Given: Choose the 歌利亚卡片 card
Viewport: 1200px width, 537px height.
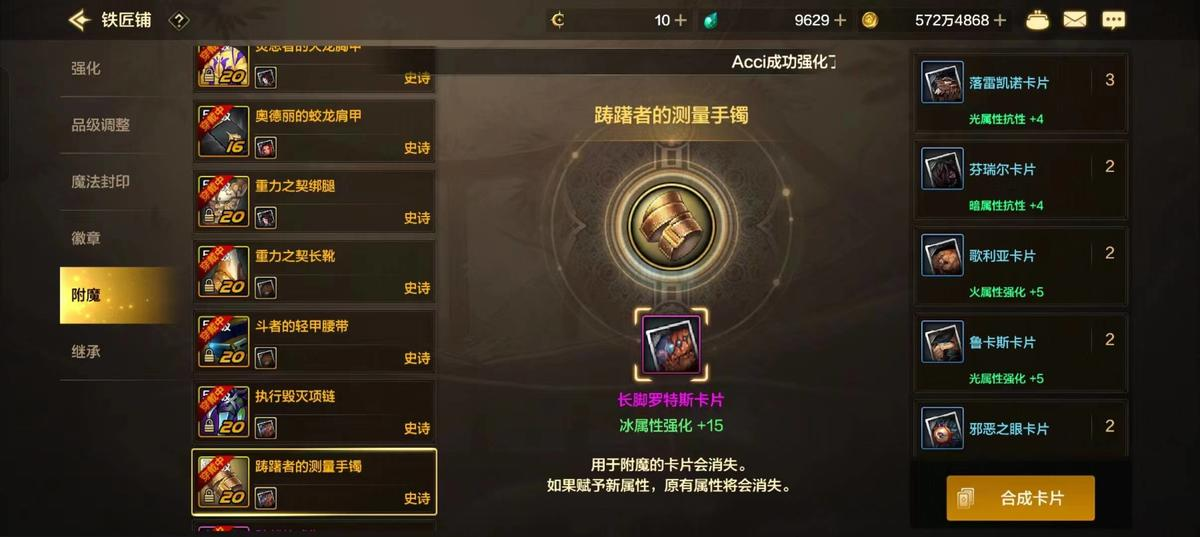Looking at the screenshot, I should (1022, 268).
